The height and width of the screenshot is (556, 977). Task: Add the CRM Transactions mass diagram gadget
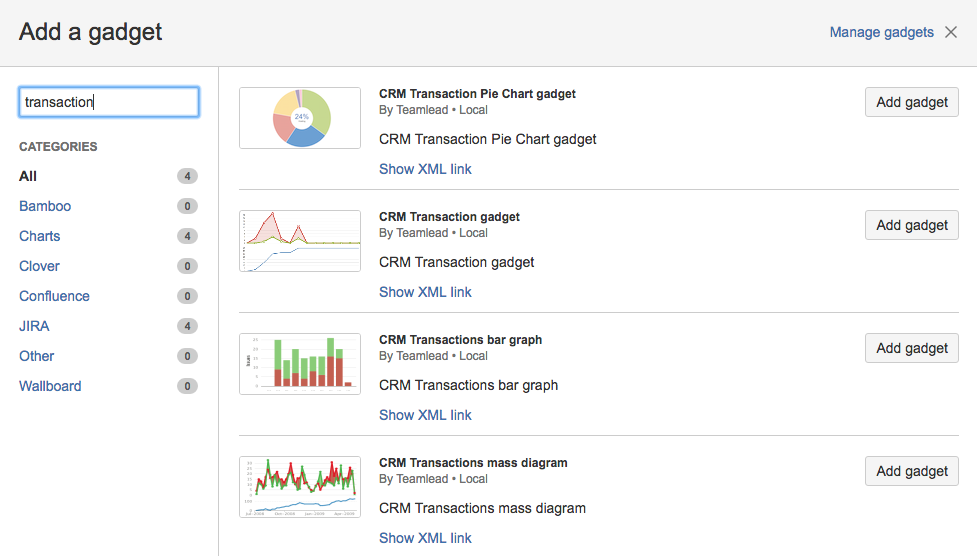coord(911,471)
